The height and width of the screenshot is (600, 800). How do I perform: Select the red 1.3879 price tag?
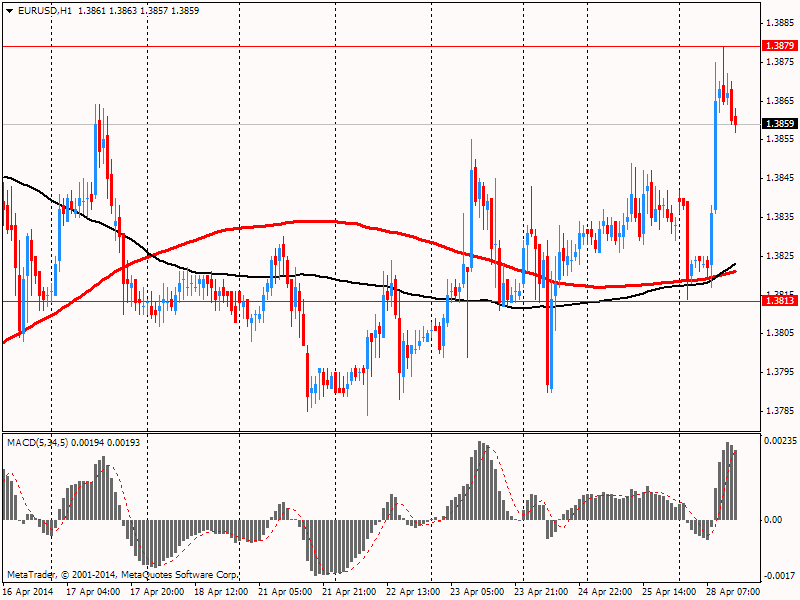coord(778,46)
